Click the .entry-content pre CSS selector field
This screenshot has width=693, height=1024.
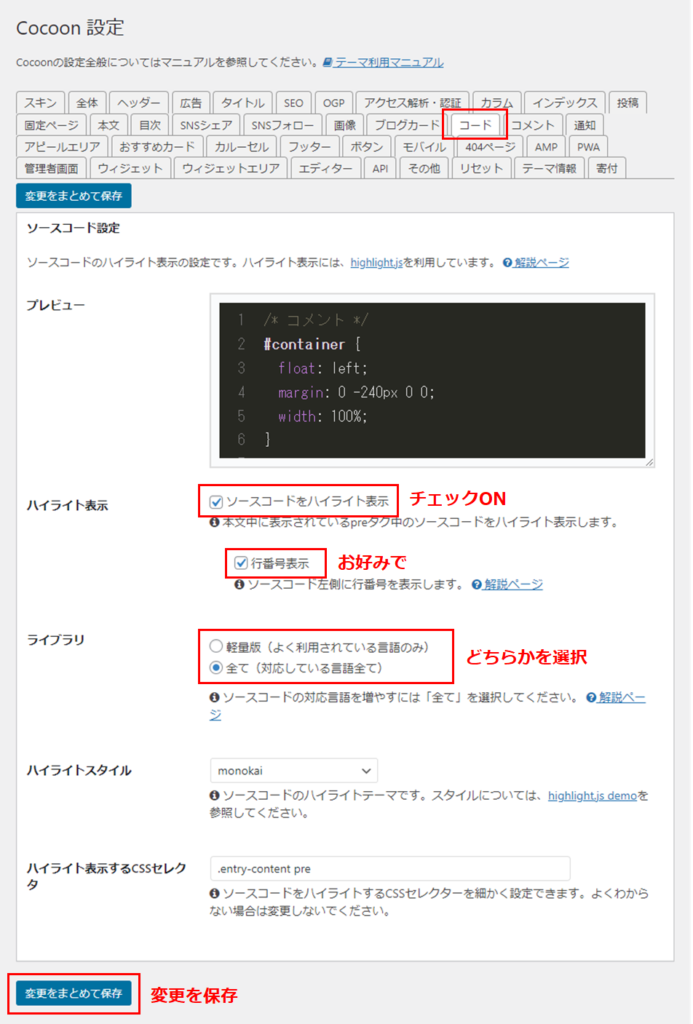click(x=390, y=869)
